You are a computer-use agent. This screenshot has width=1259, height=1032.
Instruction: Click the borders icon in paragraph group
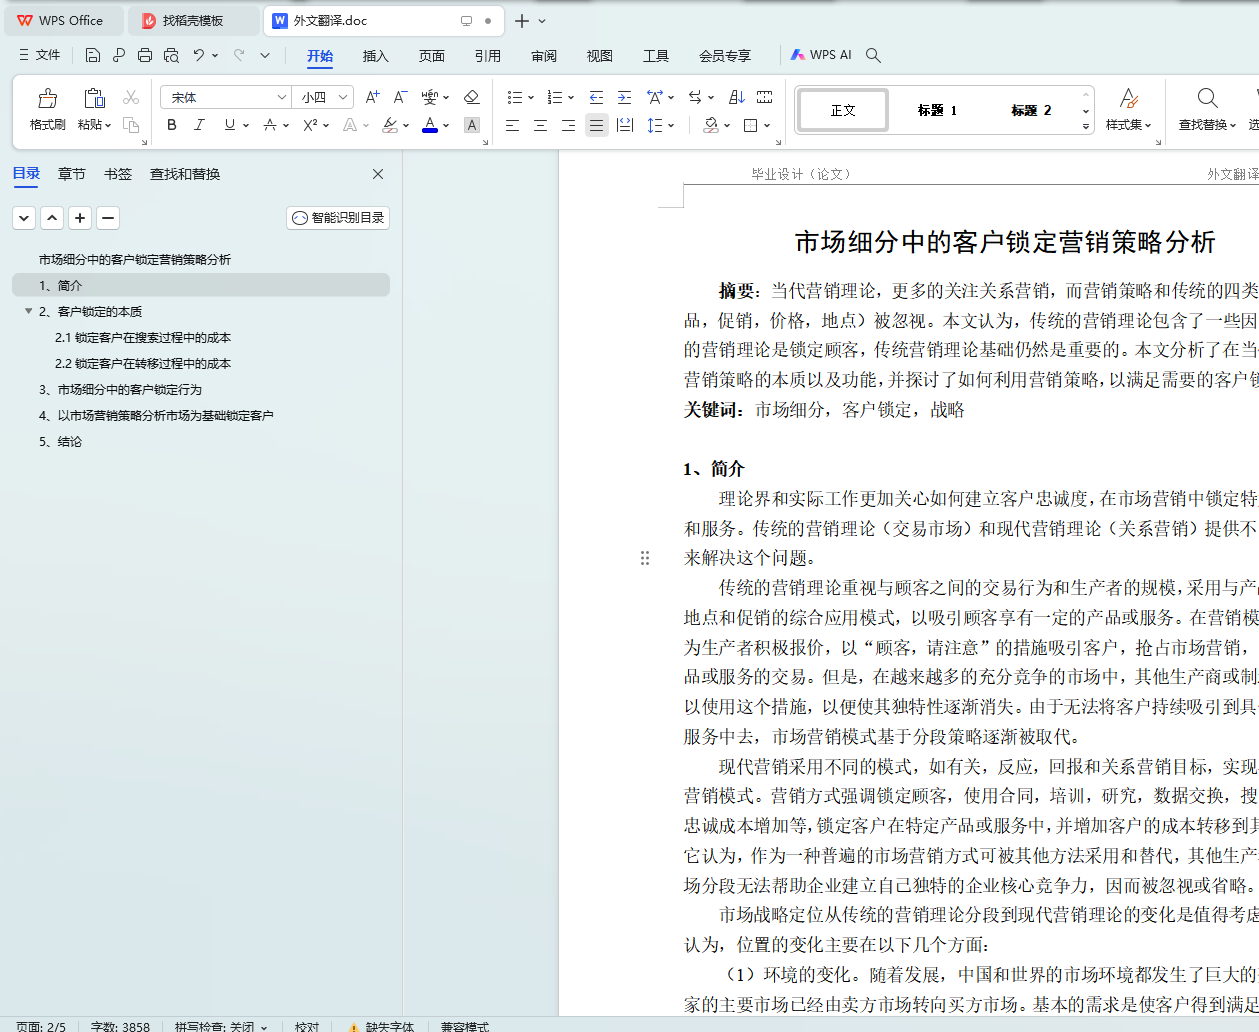(751, 125)
